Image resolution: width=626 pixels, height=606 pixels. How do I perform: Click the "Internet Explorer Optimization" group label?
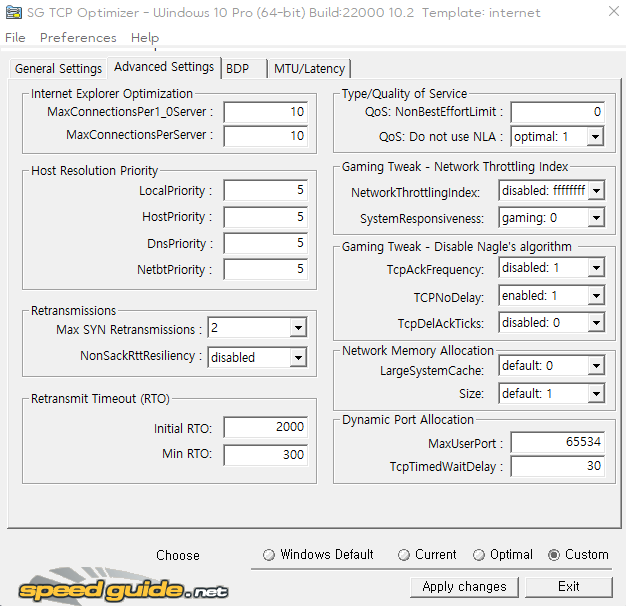point(112,93)
